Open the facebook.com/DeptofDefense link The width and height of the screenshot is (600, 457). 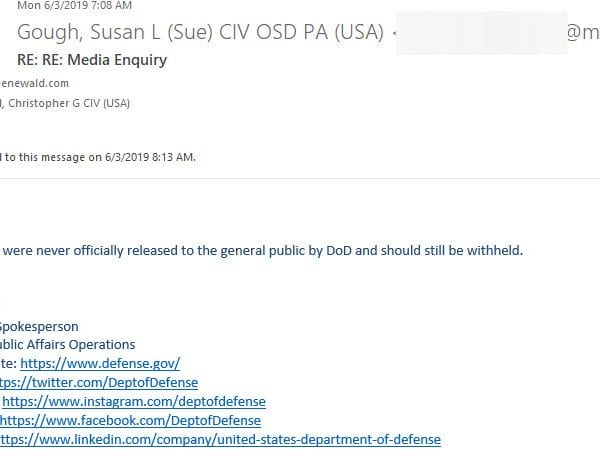(x=130, y=420)
